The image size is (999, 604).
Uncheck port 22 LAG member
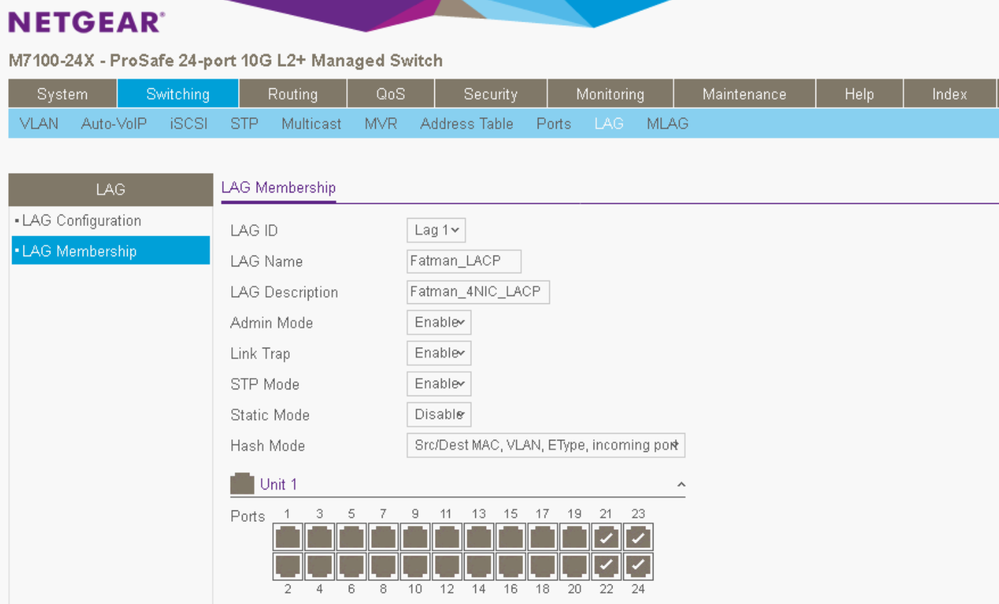(x=606, y=566)
